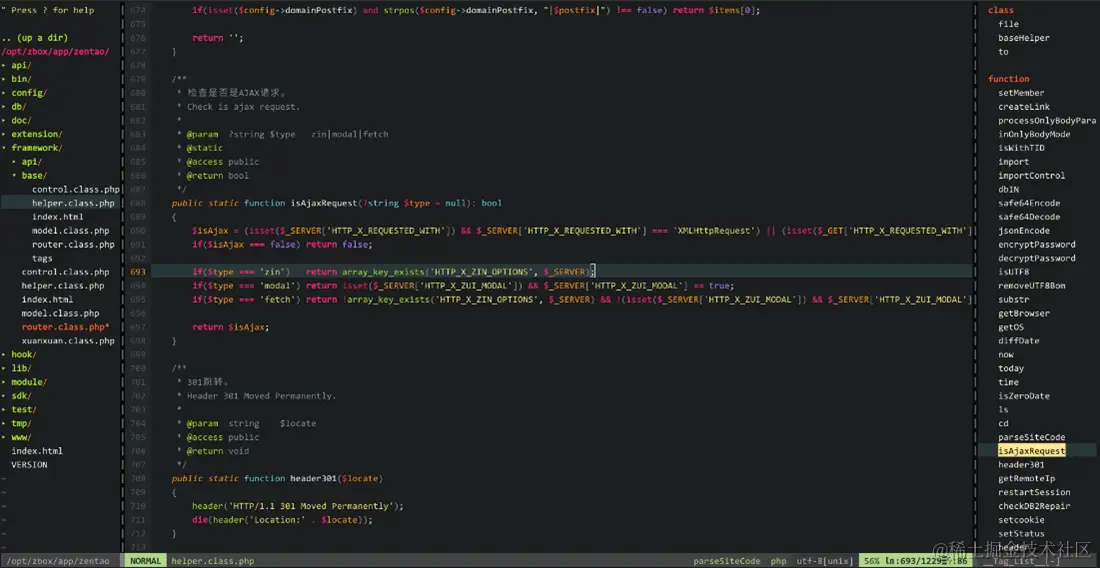Jump to the getBrowser tag
1100x568 pixels.
pos(1024,313)
